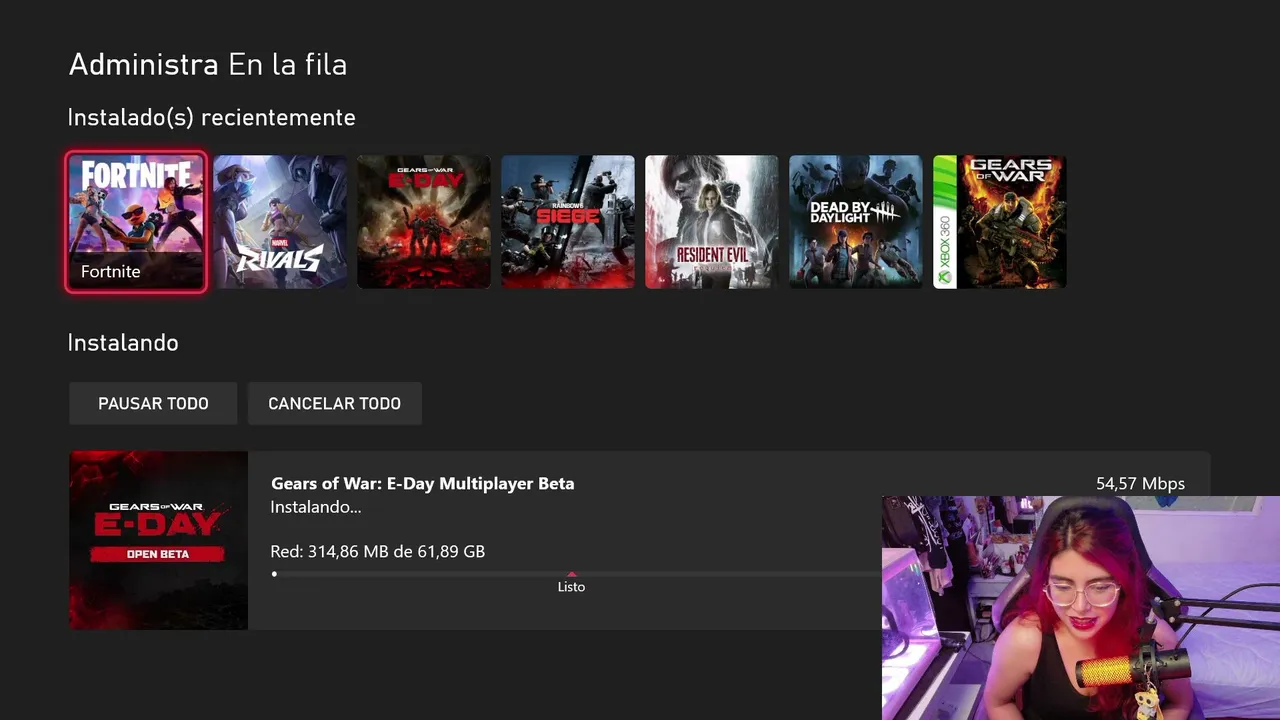The image size is (1280, 720).
Task: Select the Gears of War: E-Day Multiplayer Beta title
Action: click(422, 484)
